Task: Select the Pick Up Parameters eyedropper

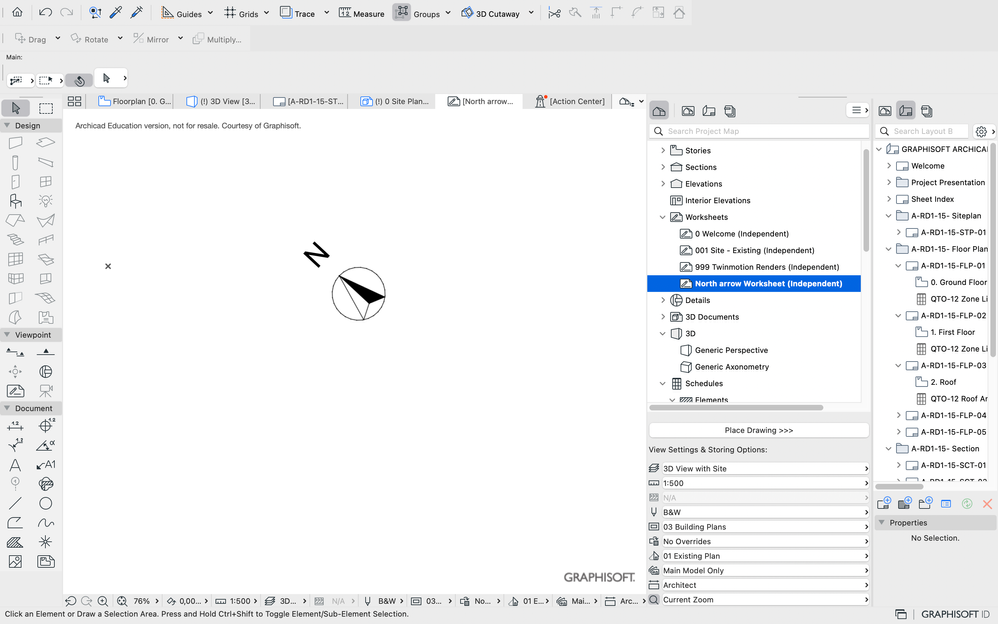Action: (x=116, y=12)
